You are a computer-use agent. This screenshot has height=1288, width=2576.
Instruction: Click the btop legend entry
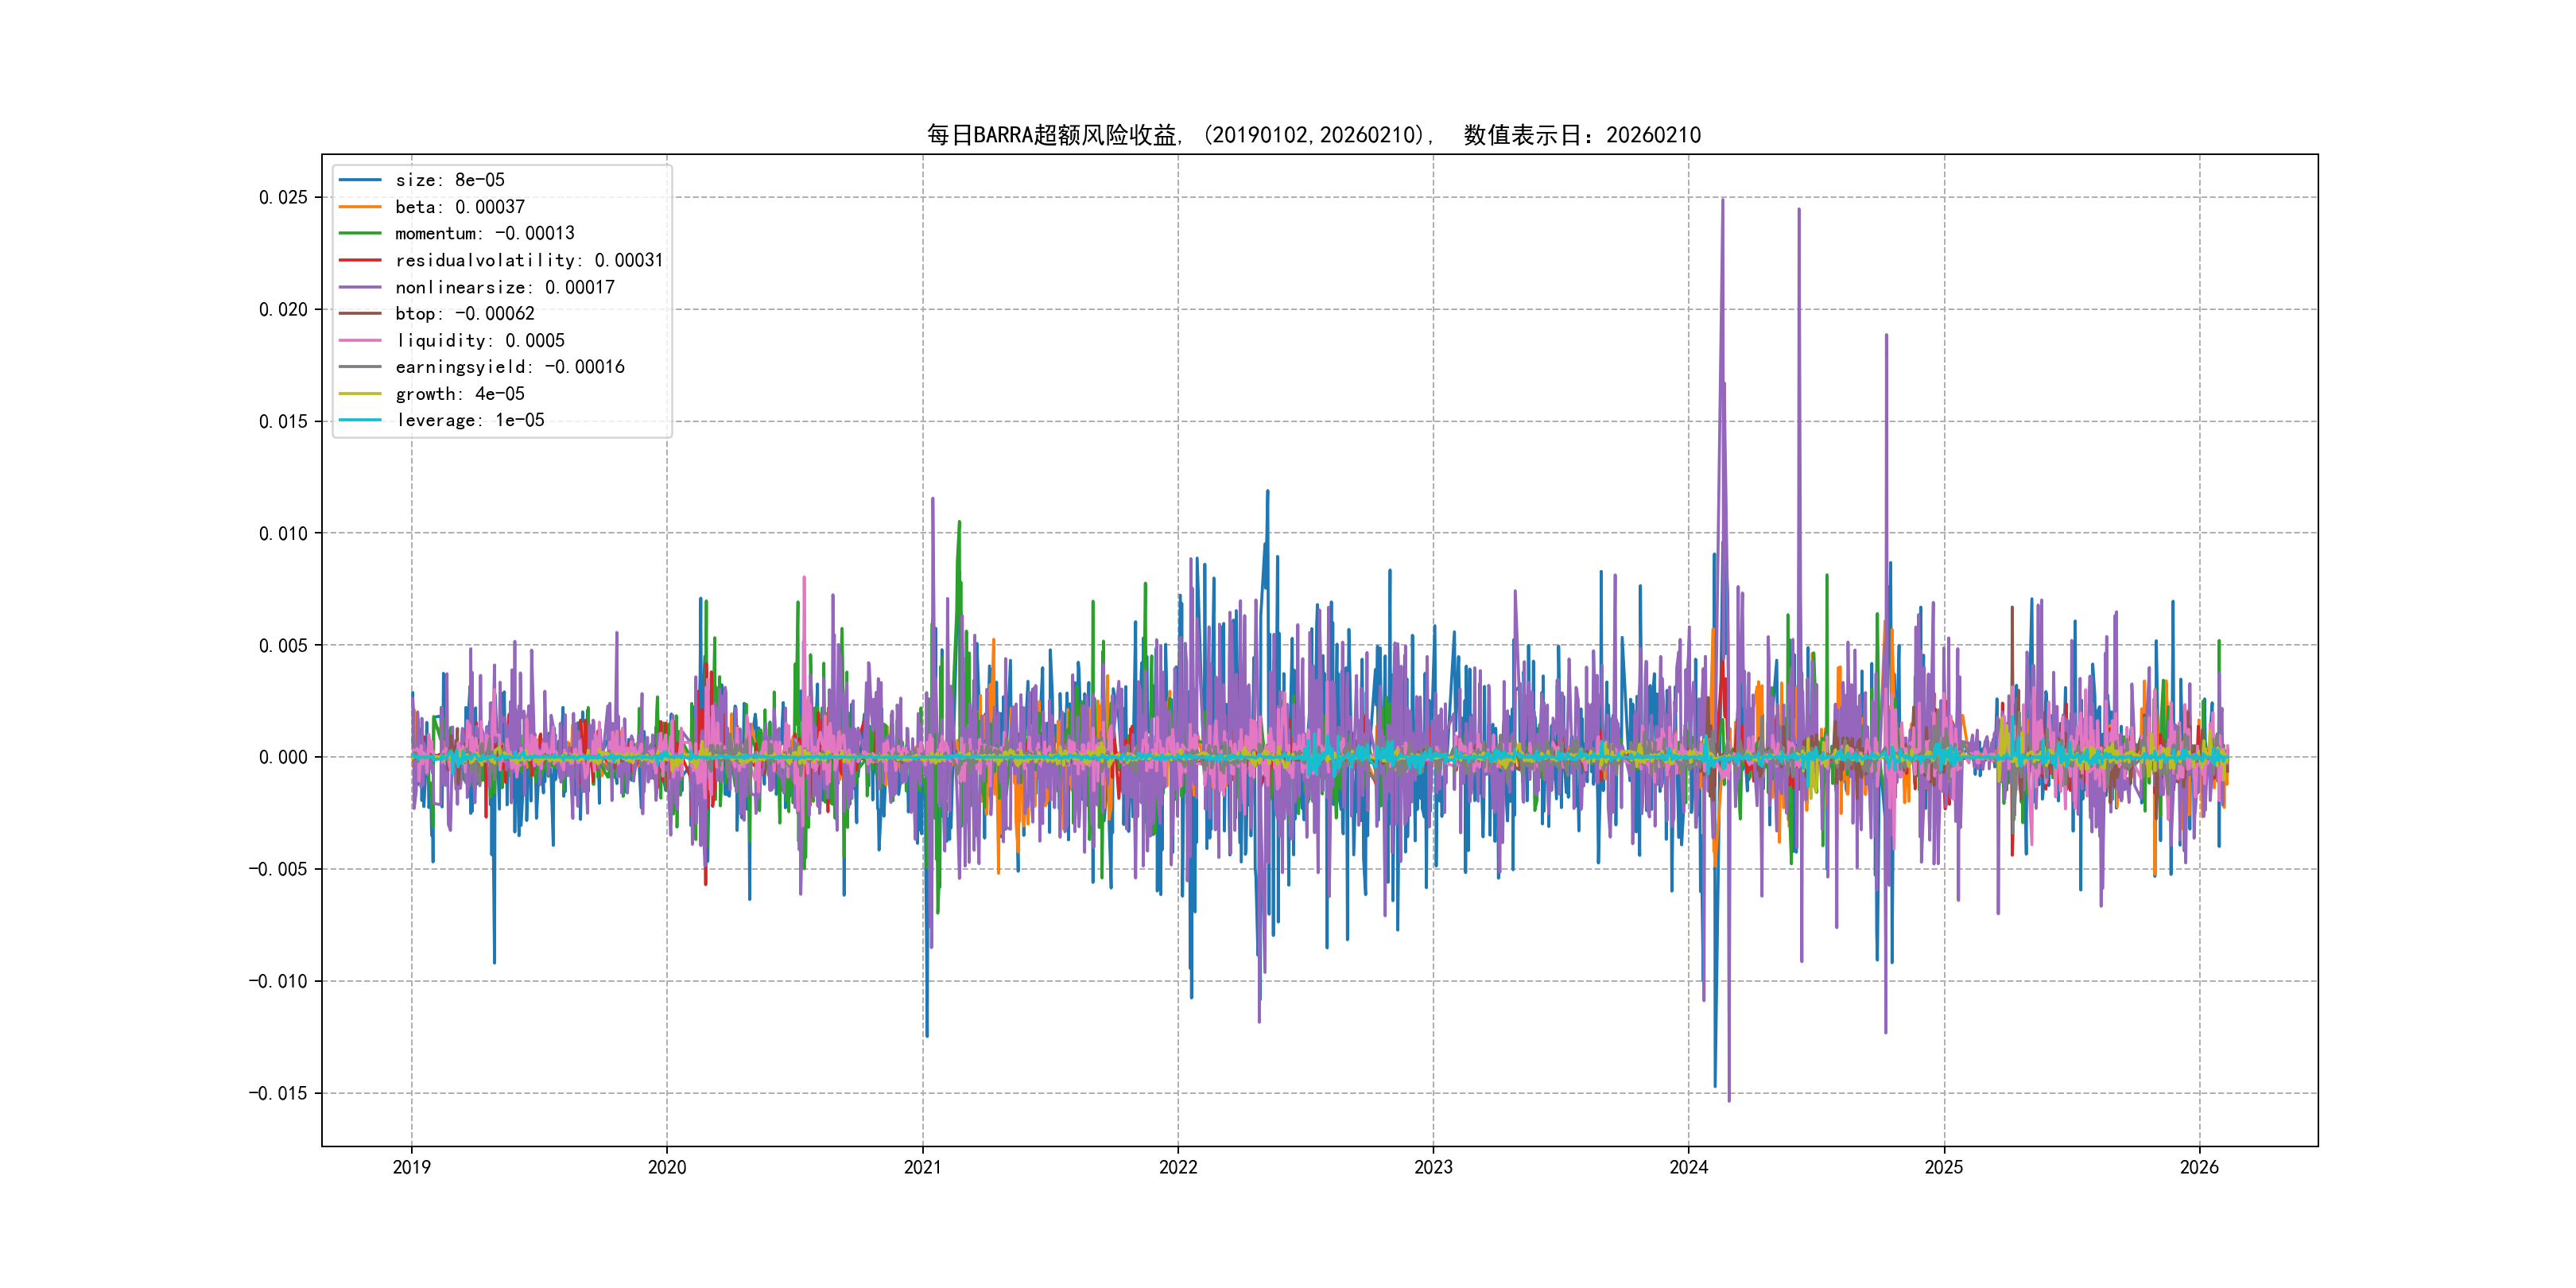pyautogui.click(x=464, y=313)
